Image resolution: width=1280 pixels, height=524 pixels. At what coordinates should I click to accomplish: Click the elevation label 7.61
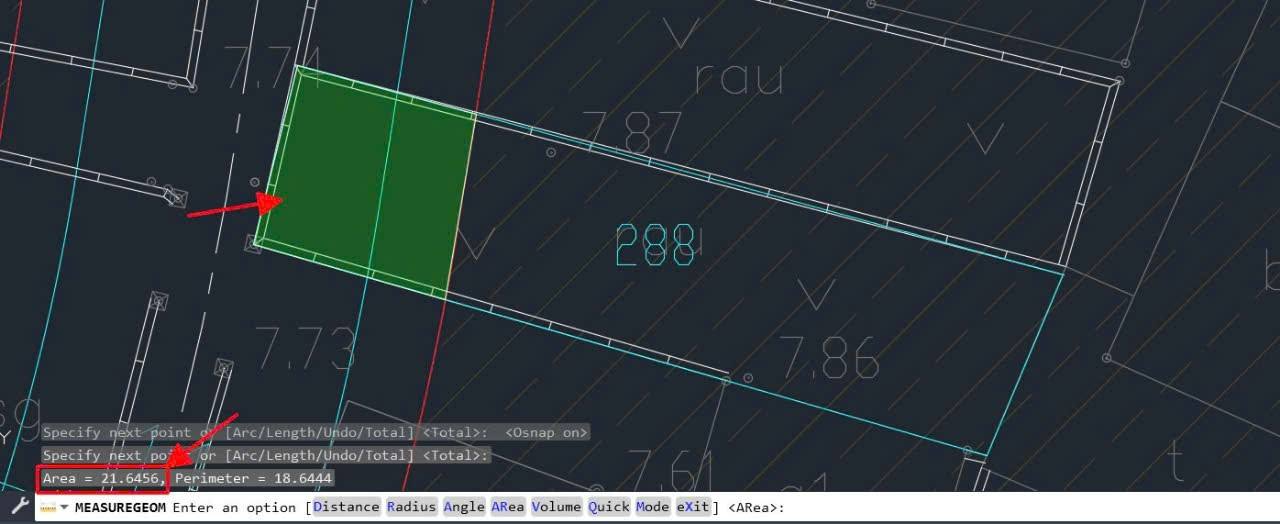[x=670, y=471]
